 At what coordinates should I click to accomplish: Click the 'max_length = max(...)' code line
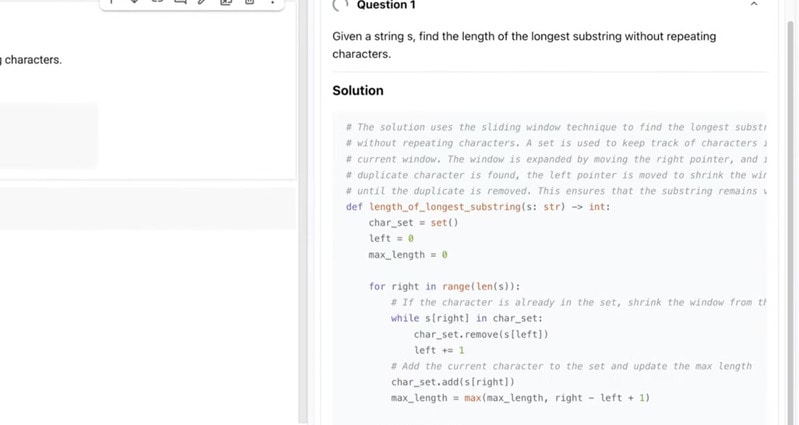[520, 398]
